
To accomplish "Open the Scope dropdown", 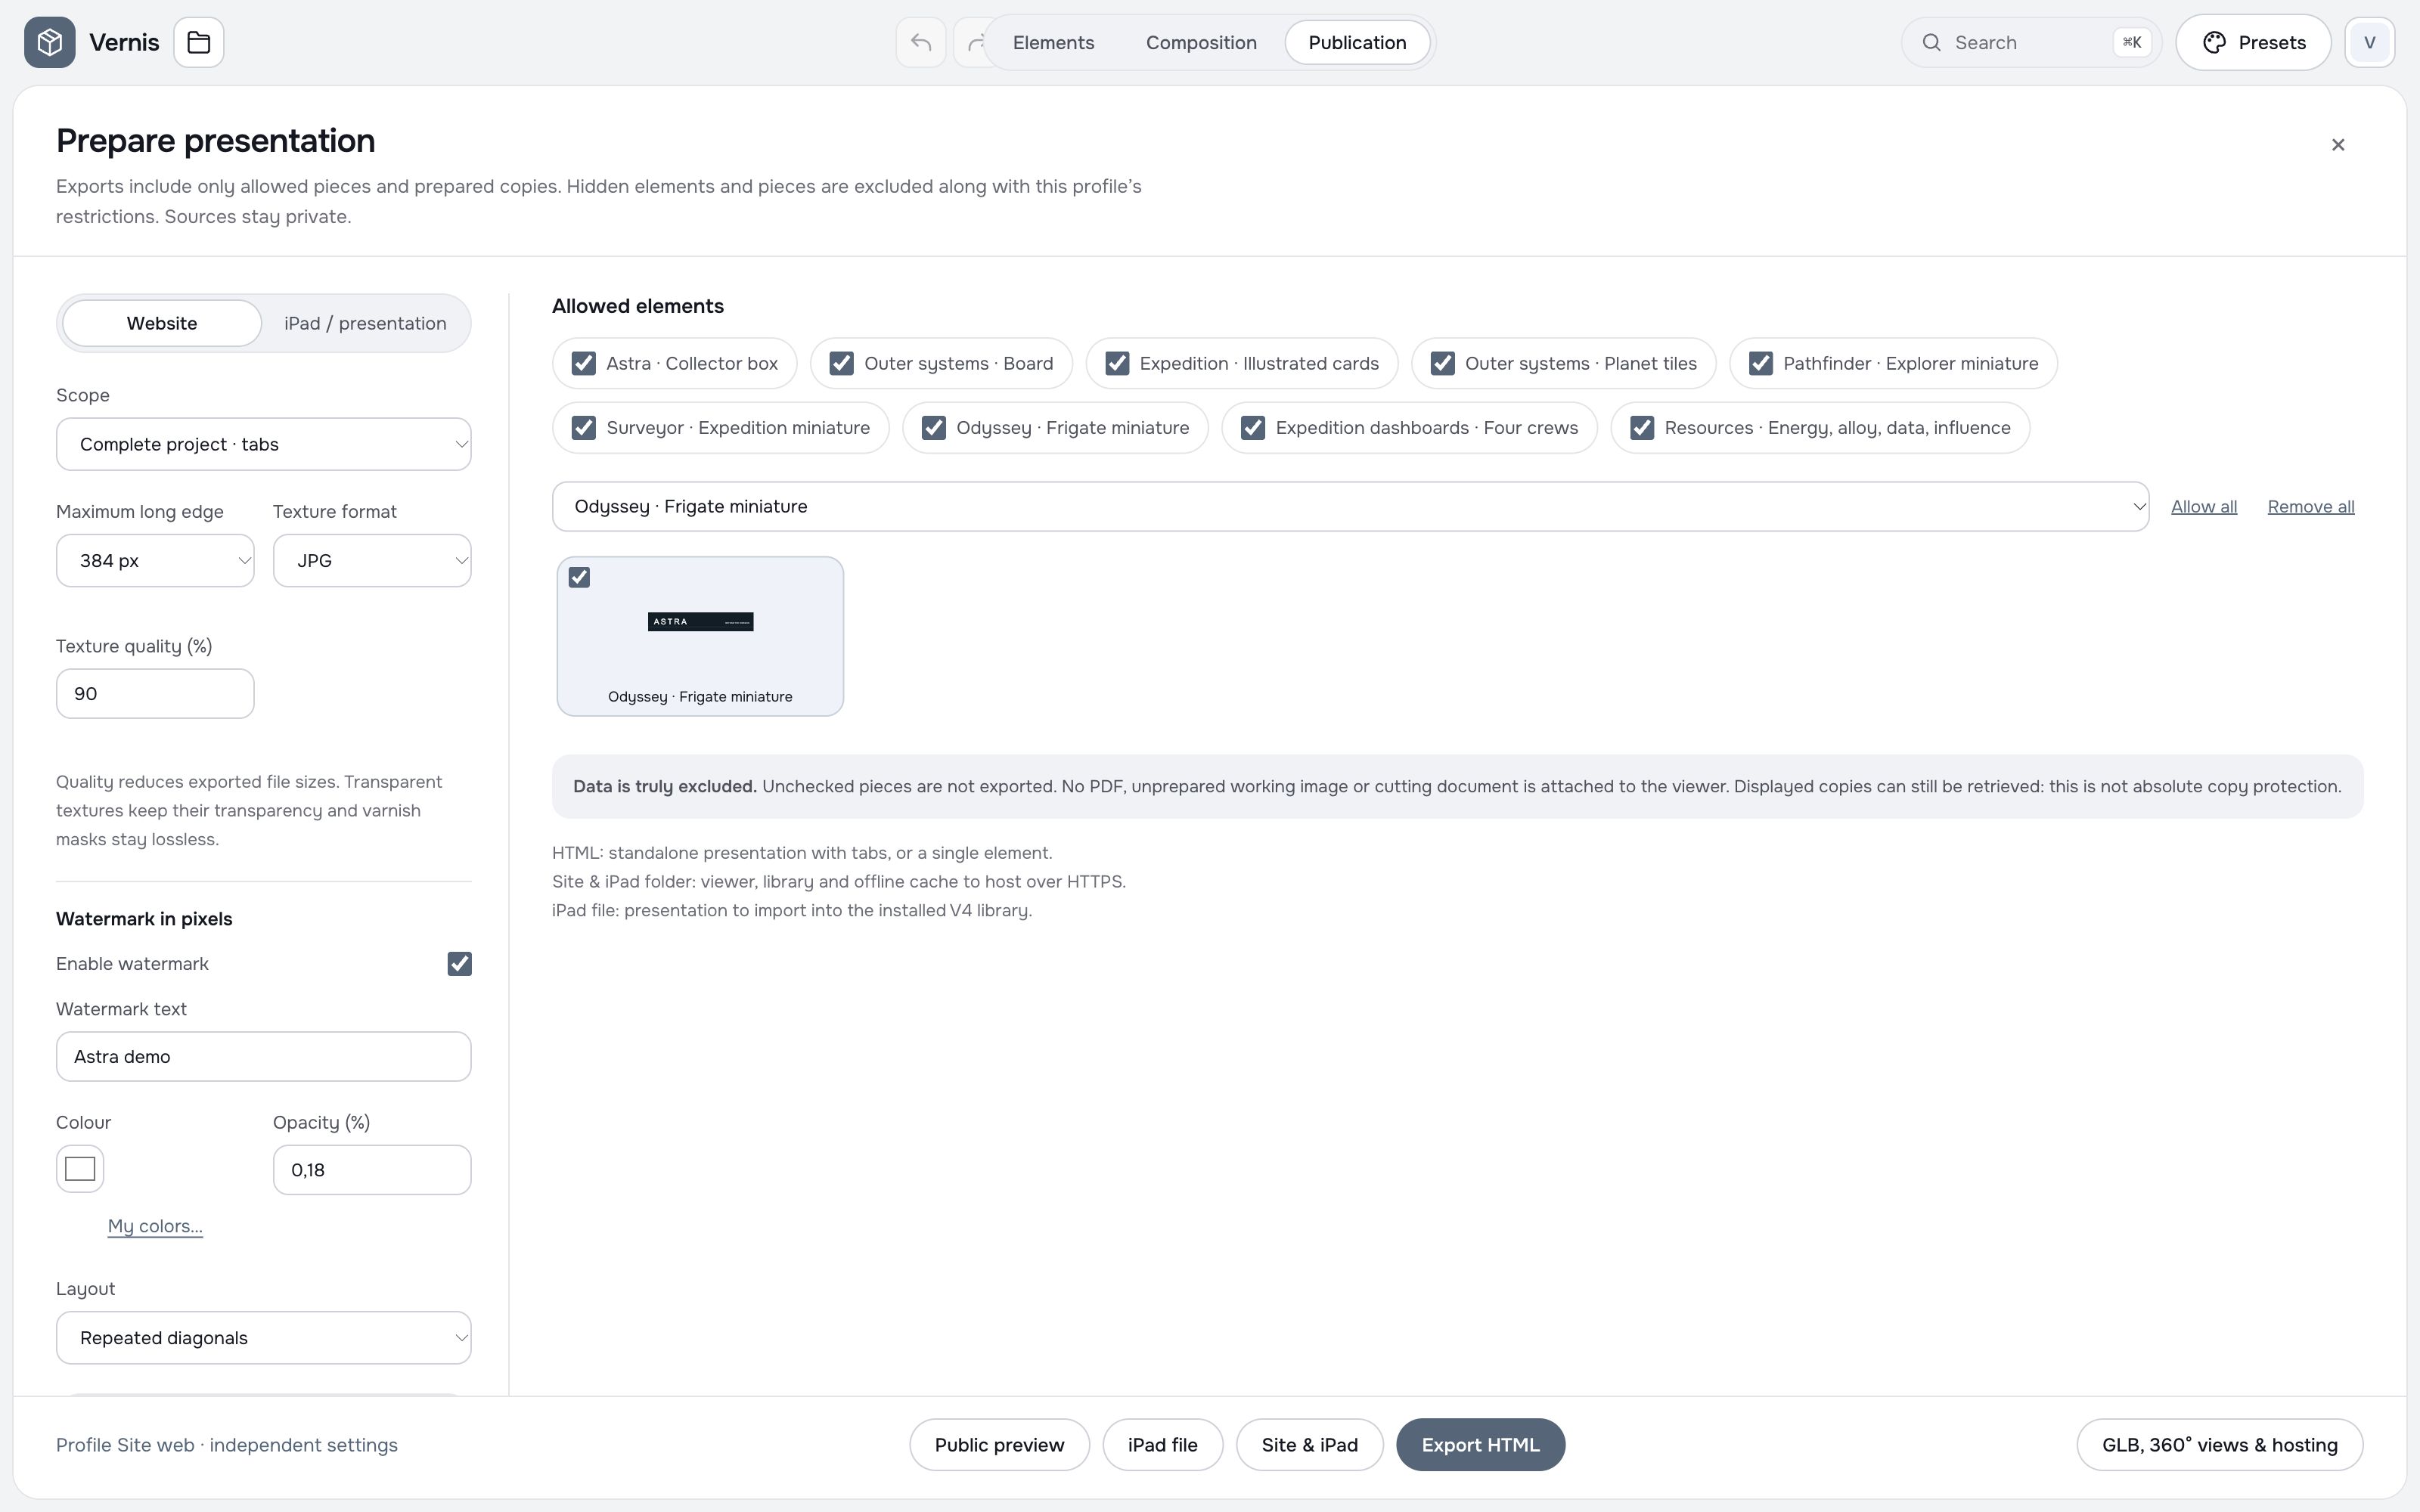I will [264, 444].
